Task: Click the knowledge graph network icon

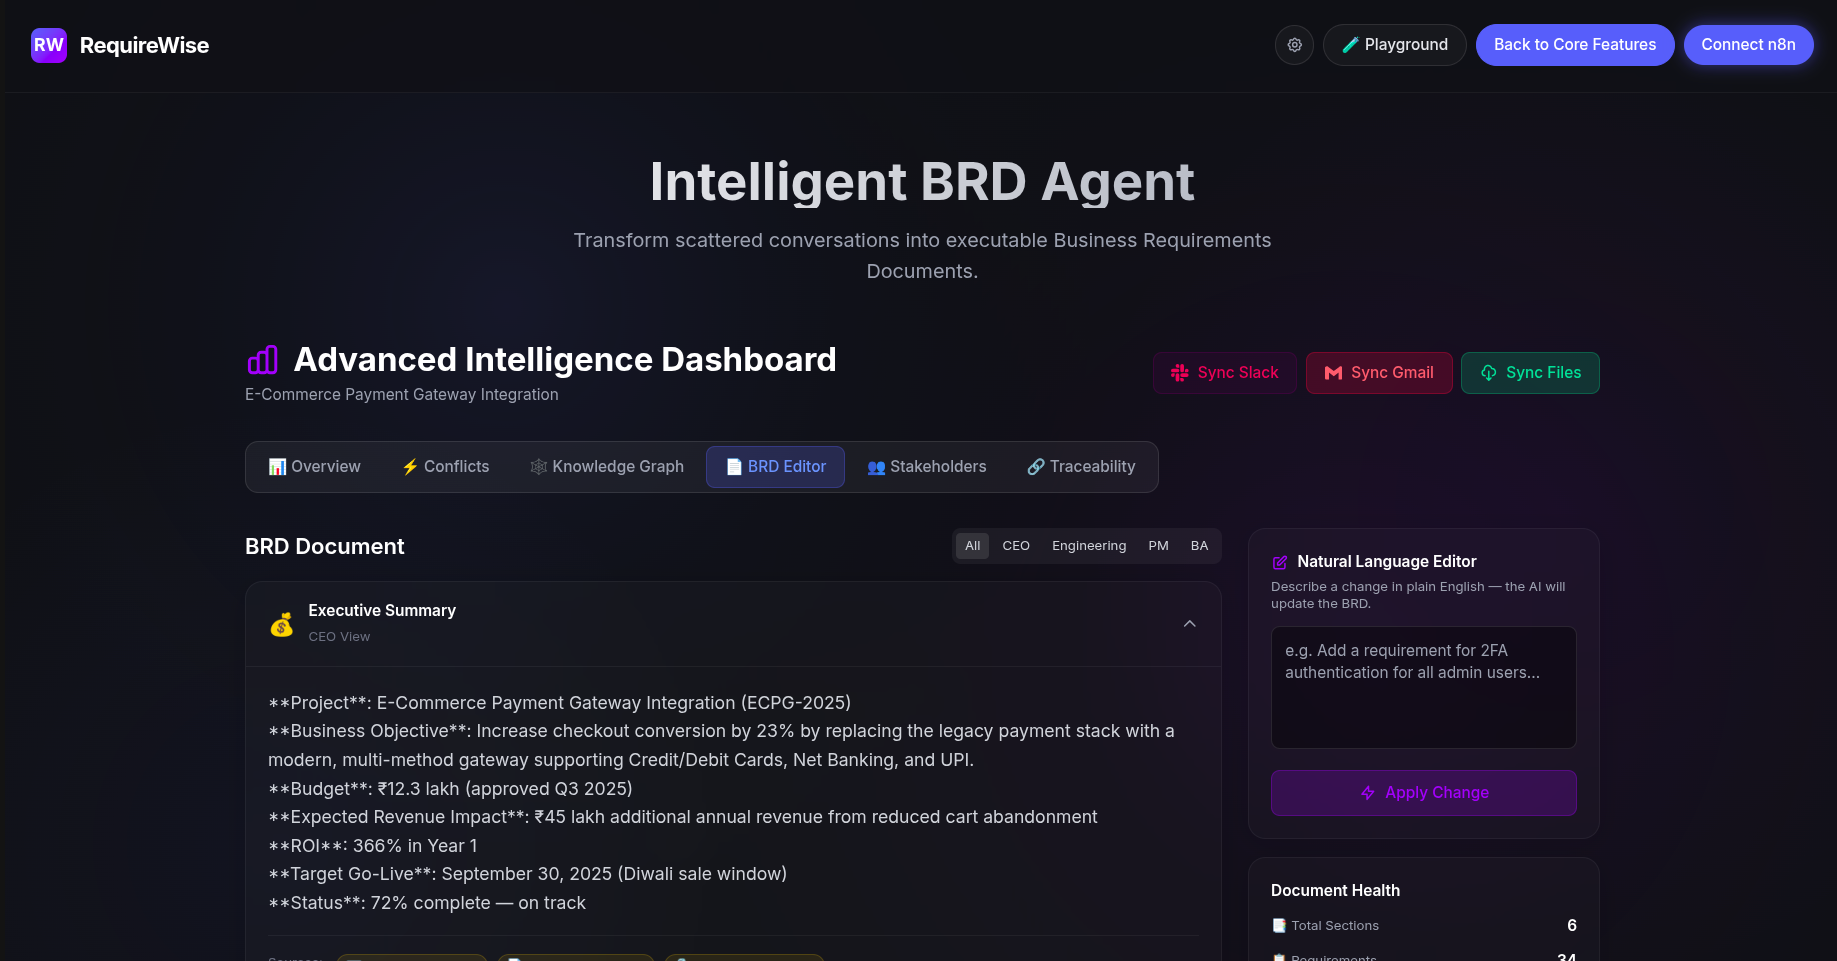Action: click(x=538, y=466)
